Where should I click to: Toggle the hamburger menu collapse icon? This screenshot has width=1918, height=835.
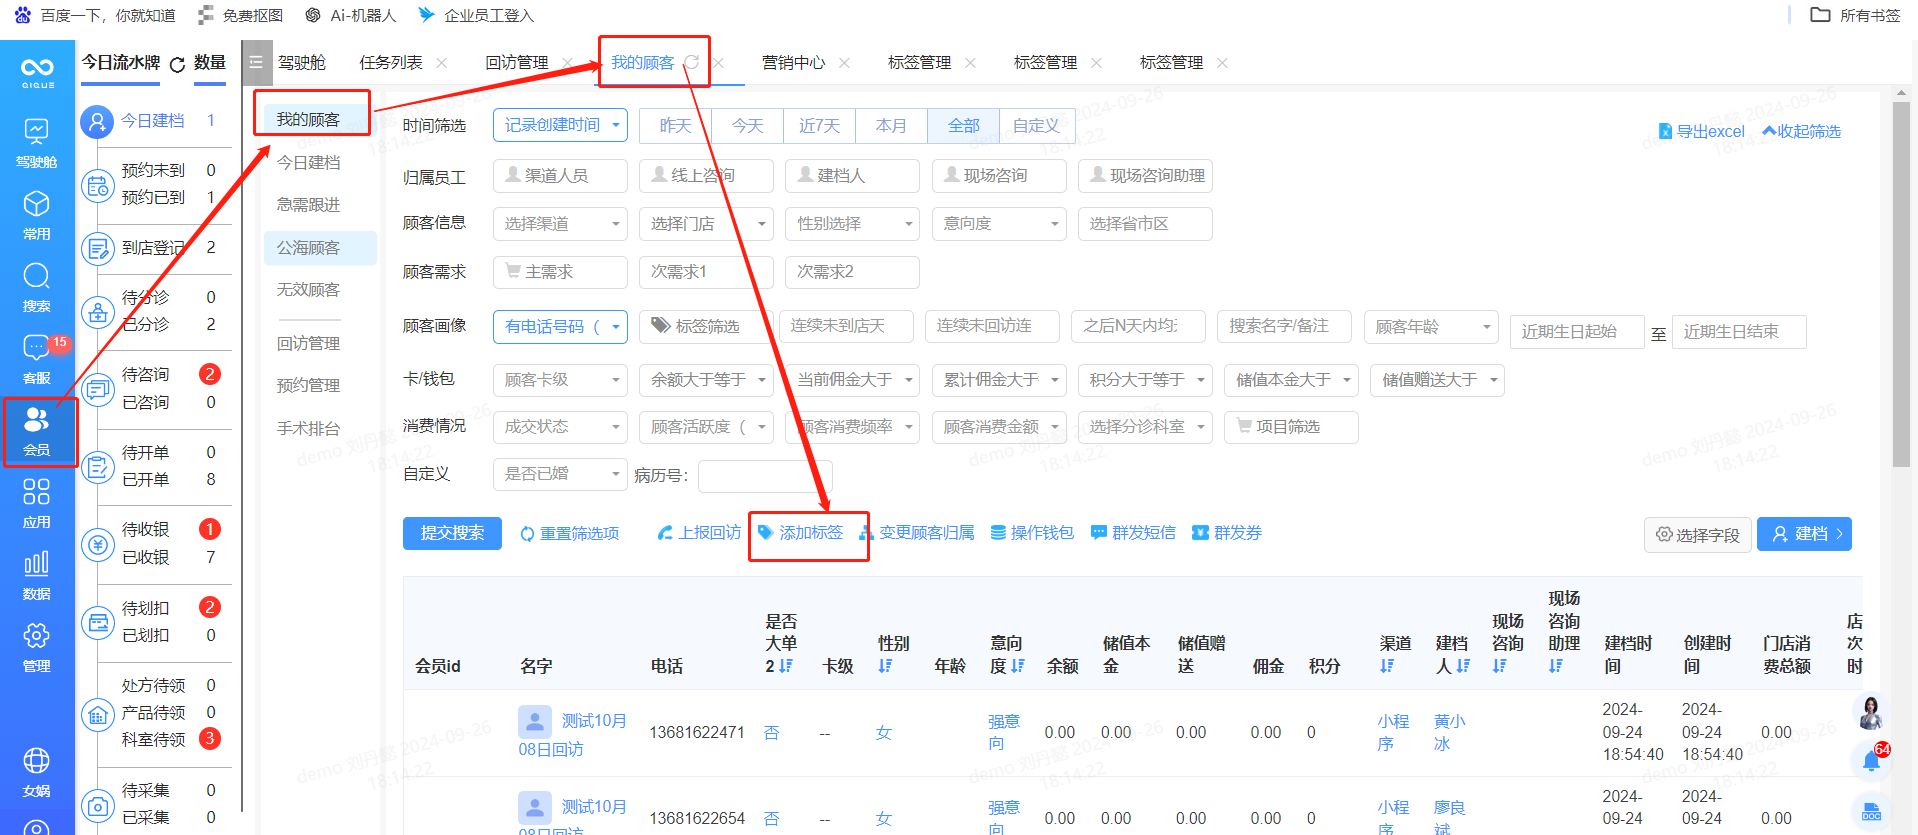(256, 62)
